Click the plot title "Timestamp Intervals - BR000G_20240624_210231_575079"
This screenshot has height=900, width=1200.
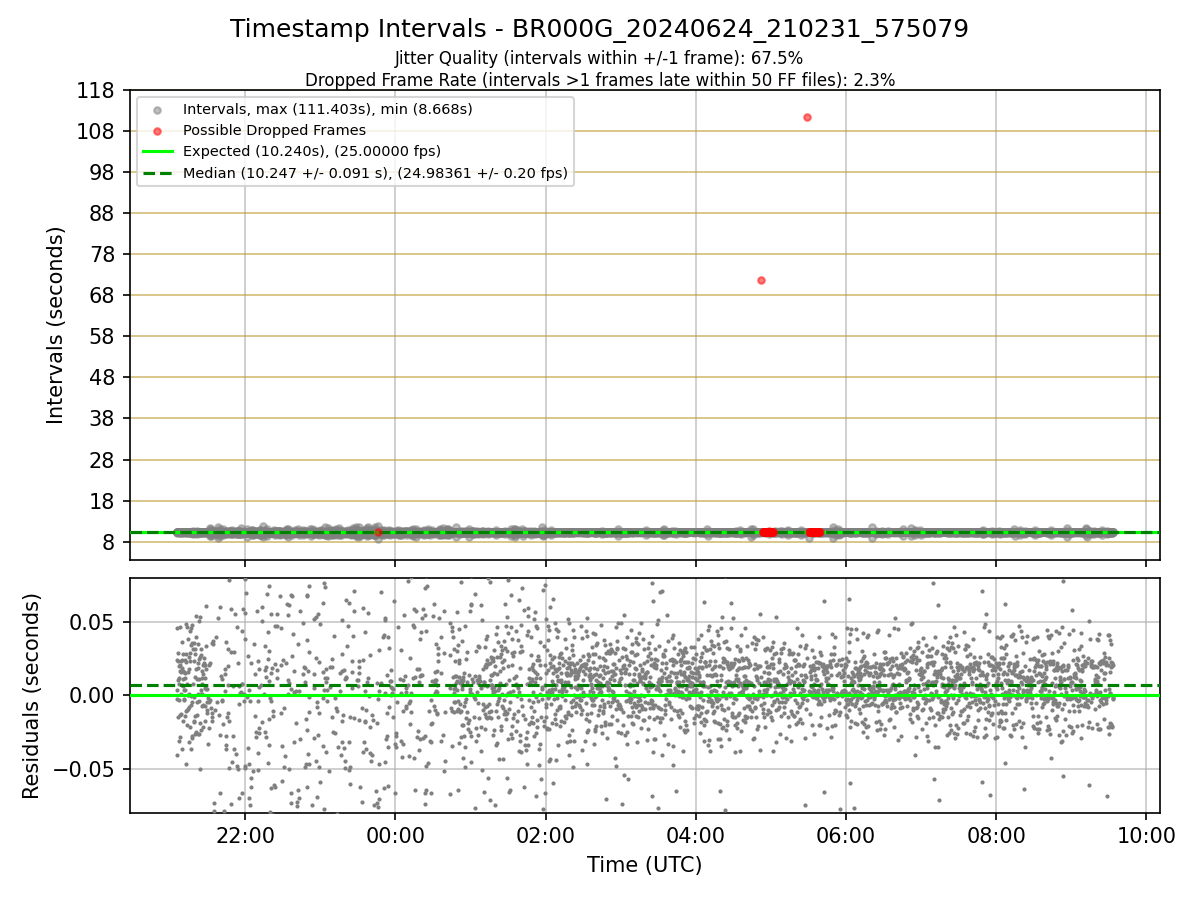[x=599, y=29]
